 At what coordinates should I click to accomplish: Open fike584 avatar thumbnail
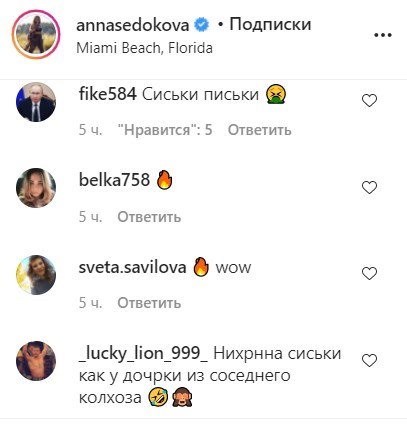click(36, 102)
